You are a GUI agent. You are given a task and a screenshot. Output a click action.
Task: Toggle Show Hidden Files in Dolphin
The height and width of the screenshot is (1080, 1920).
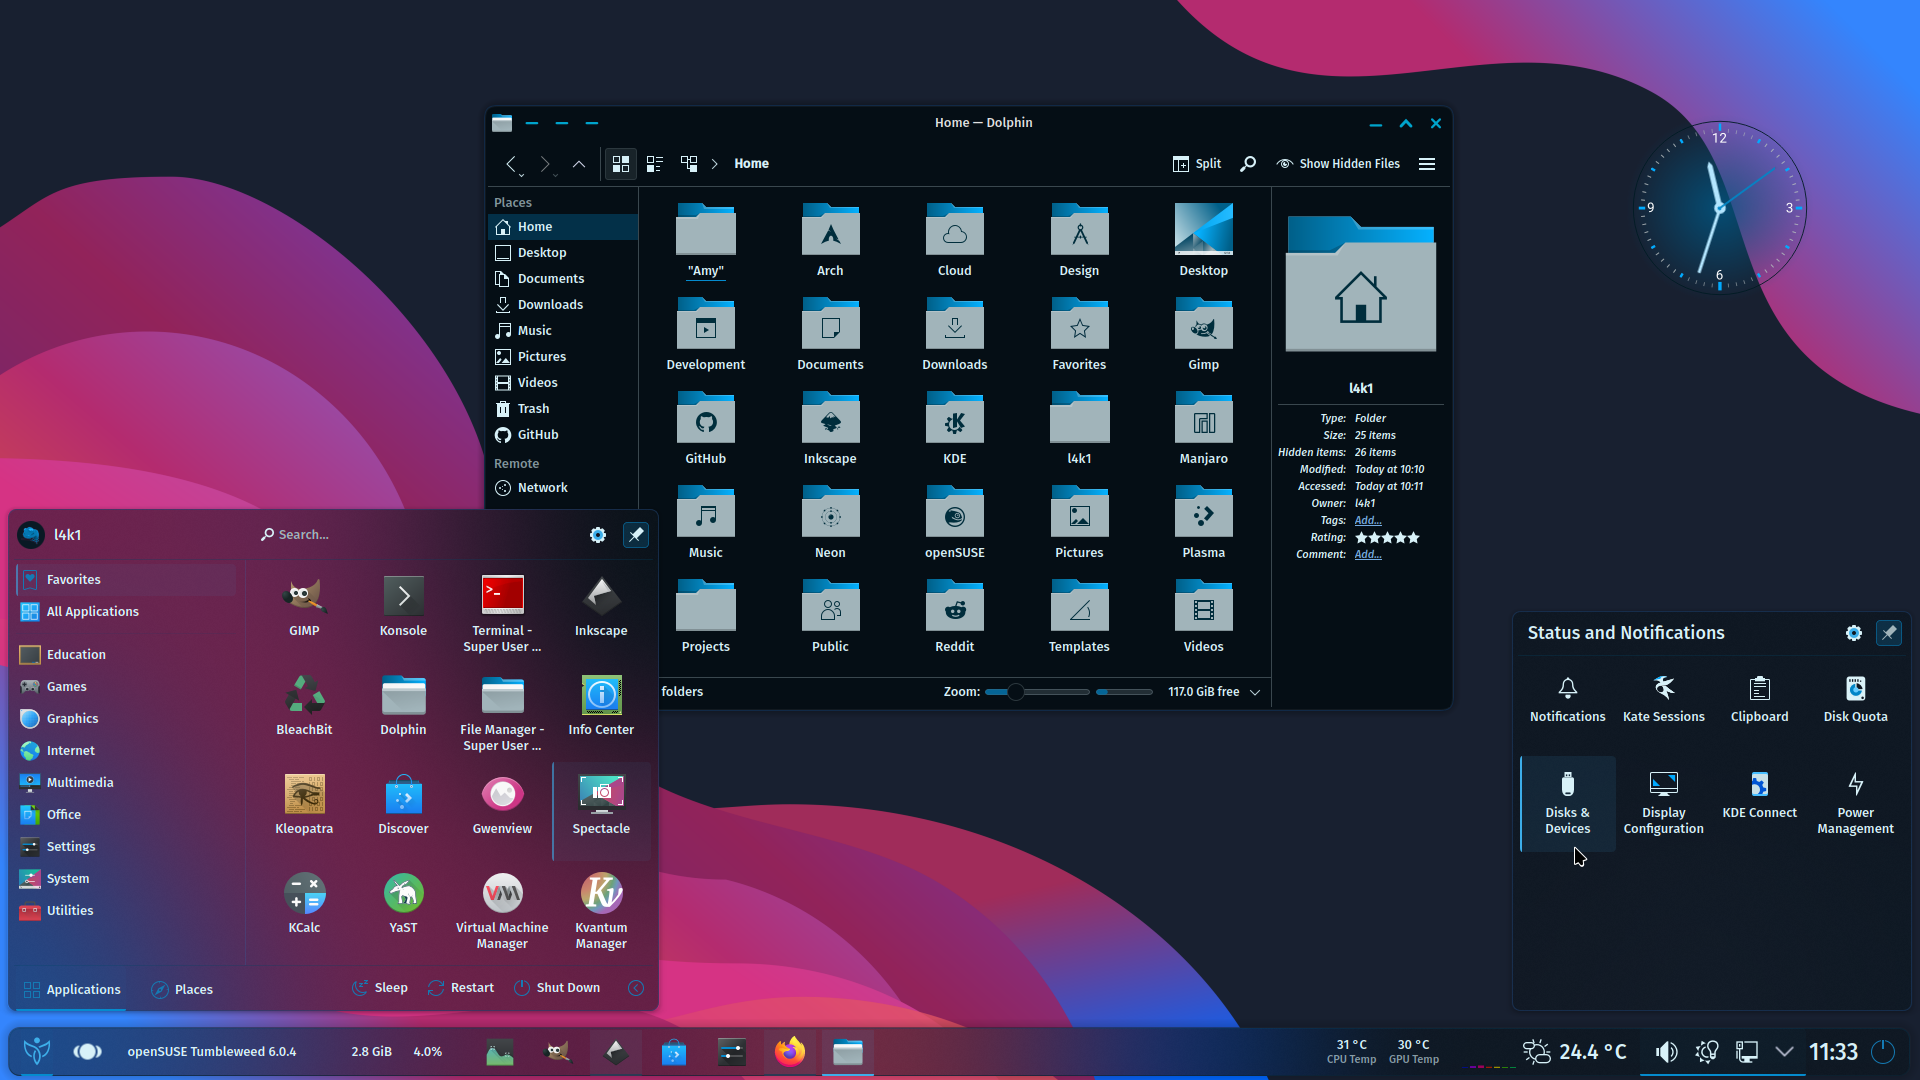1338,163
